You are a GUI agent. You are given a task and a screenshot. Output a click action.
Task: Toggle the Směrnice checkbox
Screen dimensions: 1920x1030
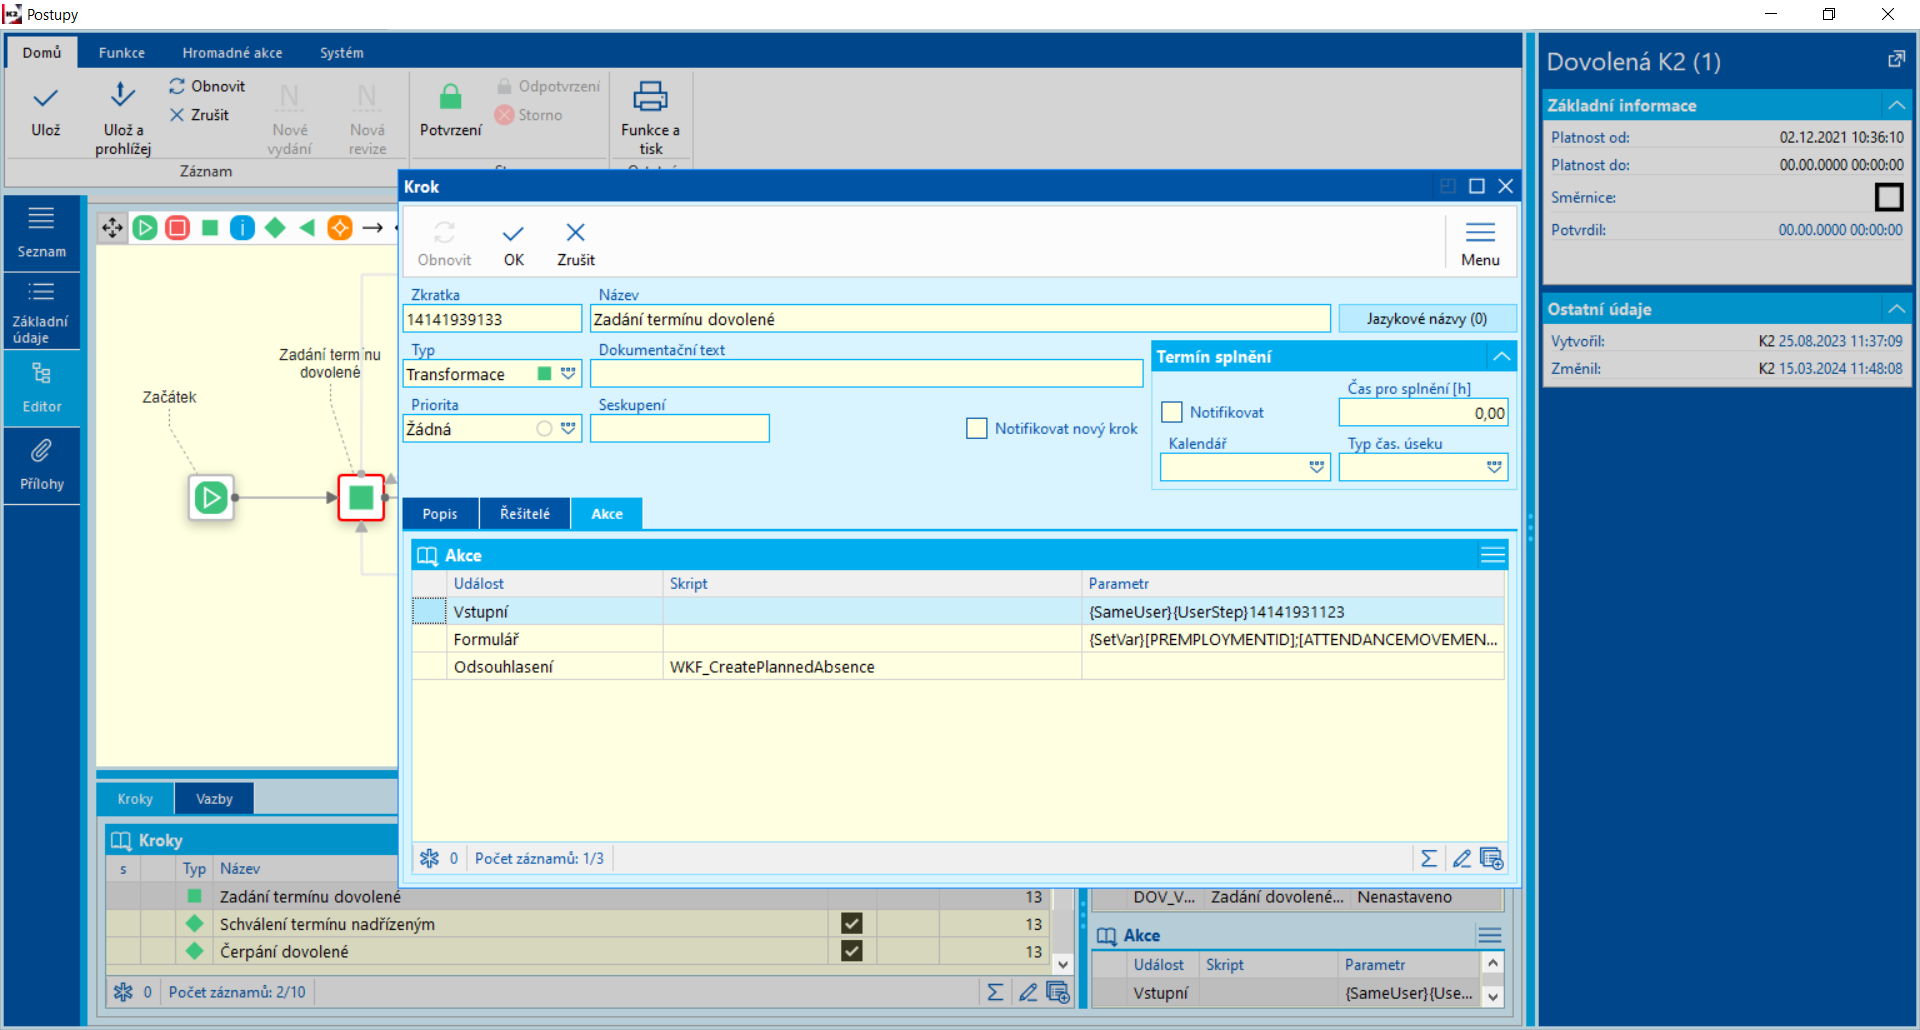(x=1888, y=197)
